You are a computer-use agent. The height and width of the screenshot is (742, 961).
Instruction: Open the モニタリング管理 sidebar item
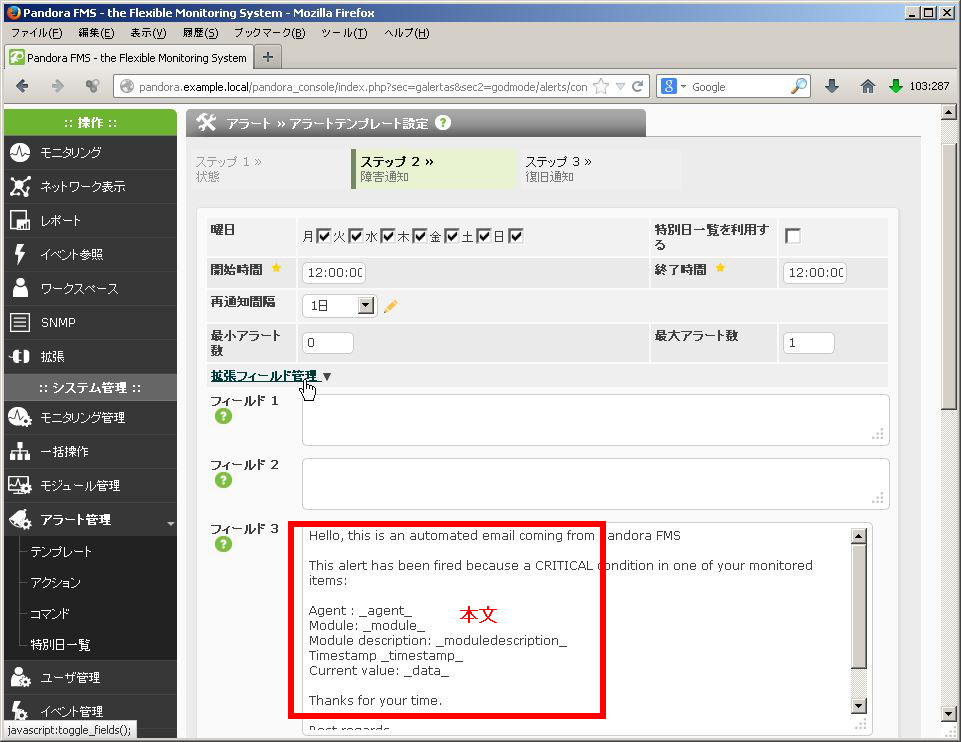click(90, 418)
